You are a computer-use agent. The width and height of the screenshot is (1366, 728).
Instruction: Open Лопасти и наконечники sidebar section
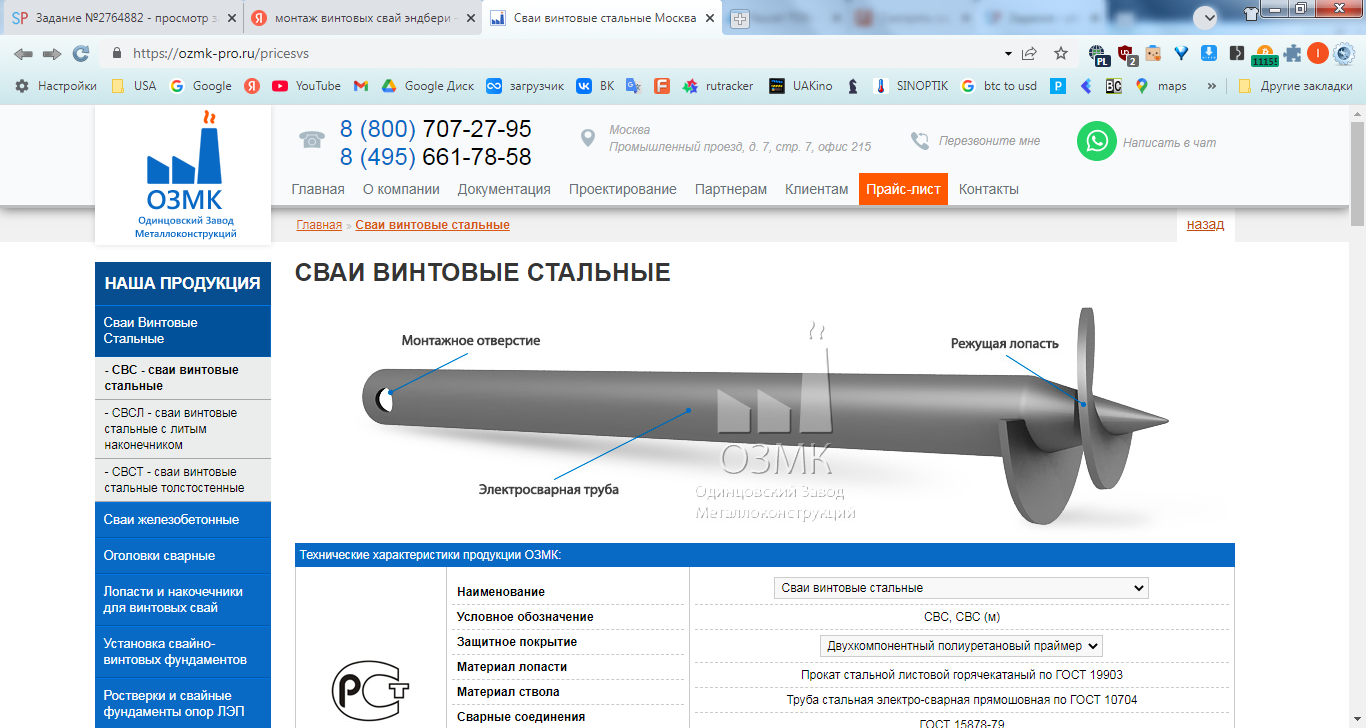pyautogui.click(x=183, y=600)
